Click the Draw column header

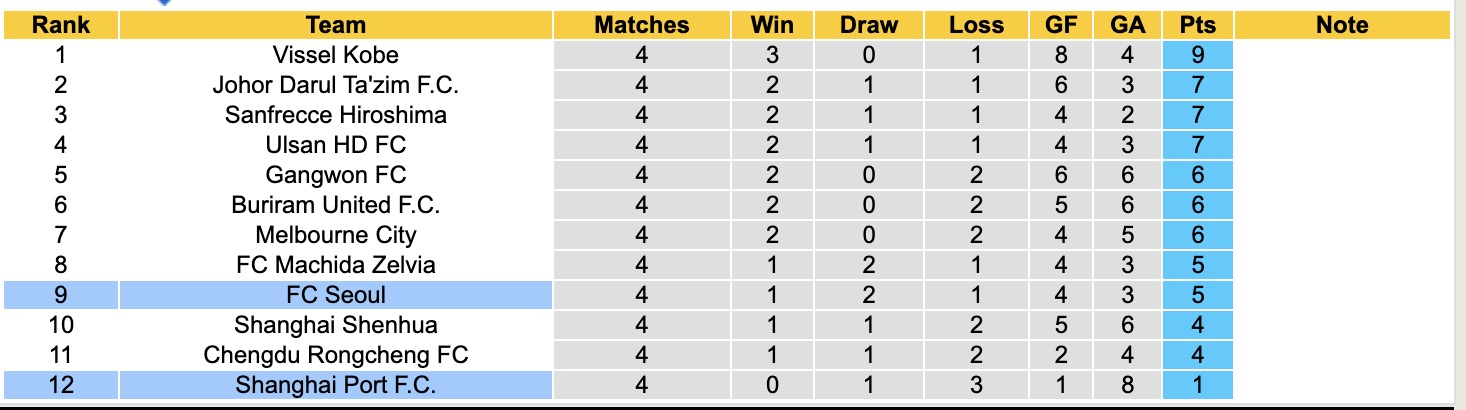click(x=869, y=25)
